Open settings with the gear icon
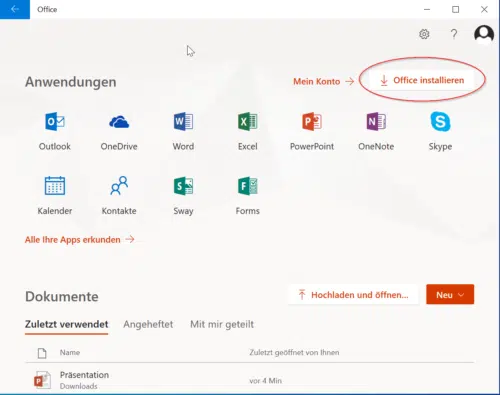 tap(424, 34)
